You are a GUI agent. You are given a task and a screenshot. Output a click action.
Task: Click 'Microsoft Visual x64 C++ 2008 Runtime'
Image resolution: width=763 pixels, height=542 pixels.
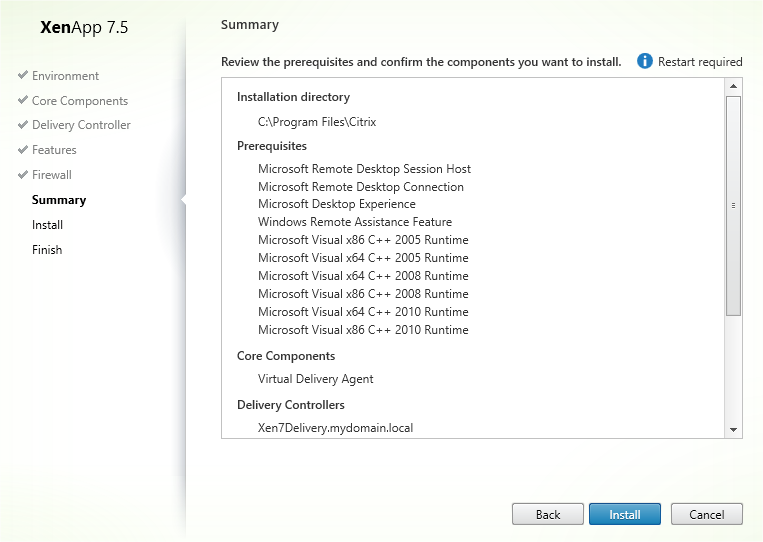coord(363,276)
